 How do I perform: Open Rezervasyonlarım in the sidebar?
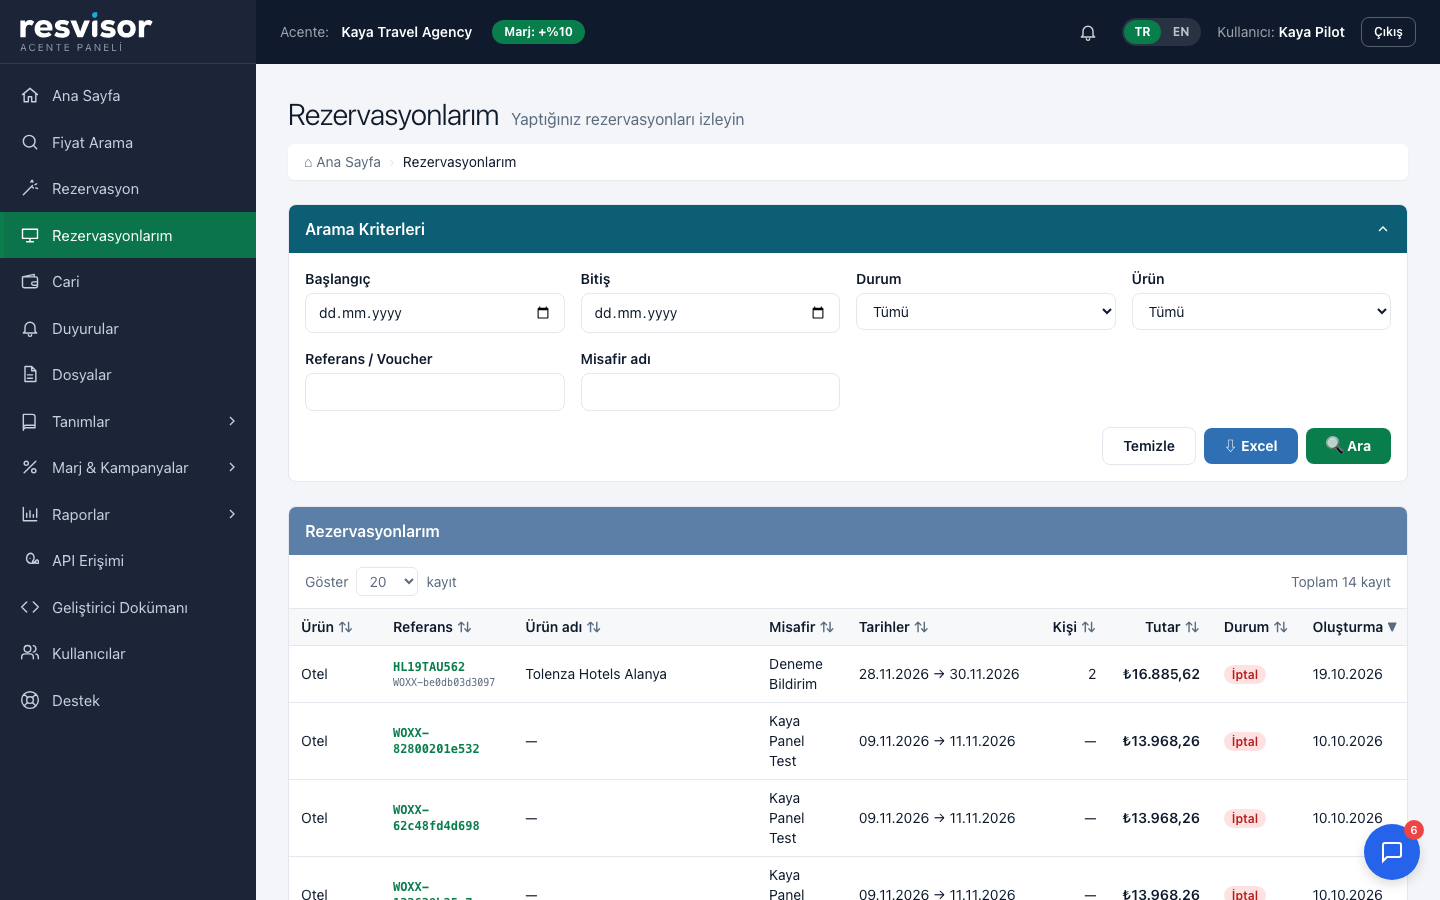click(128, 235)
